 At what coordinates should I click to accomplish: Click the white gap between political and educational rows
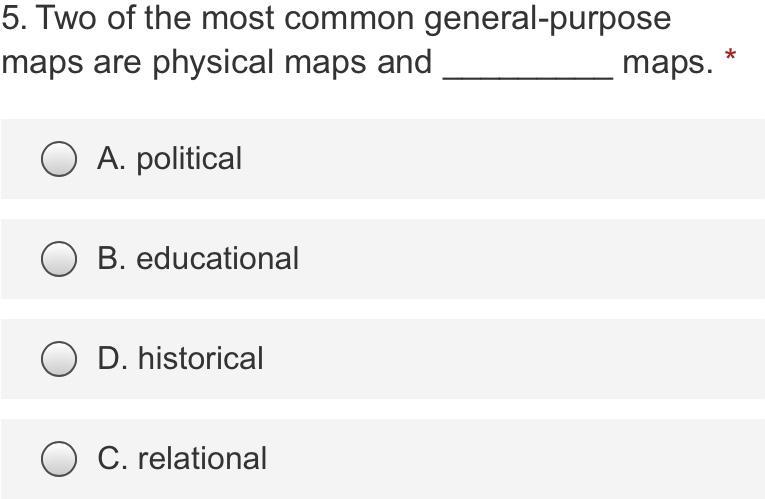pos(382,209)
